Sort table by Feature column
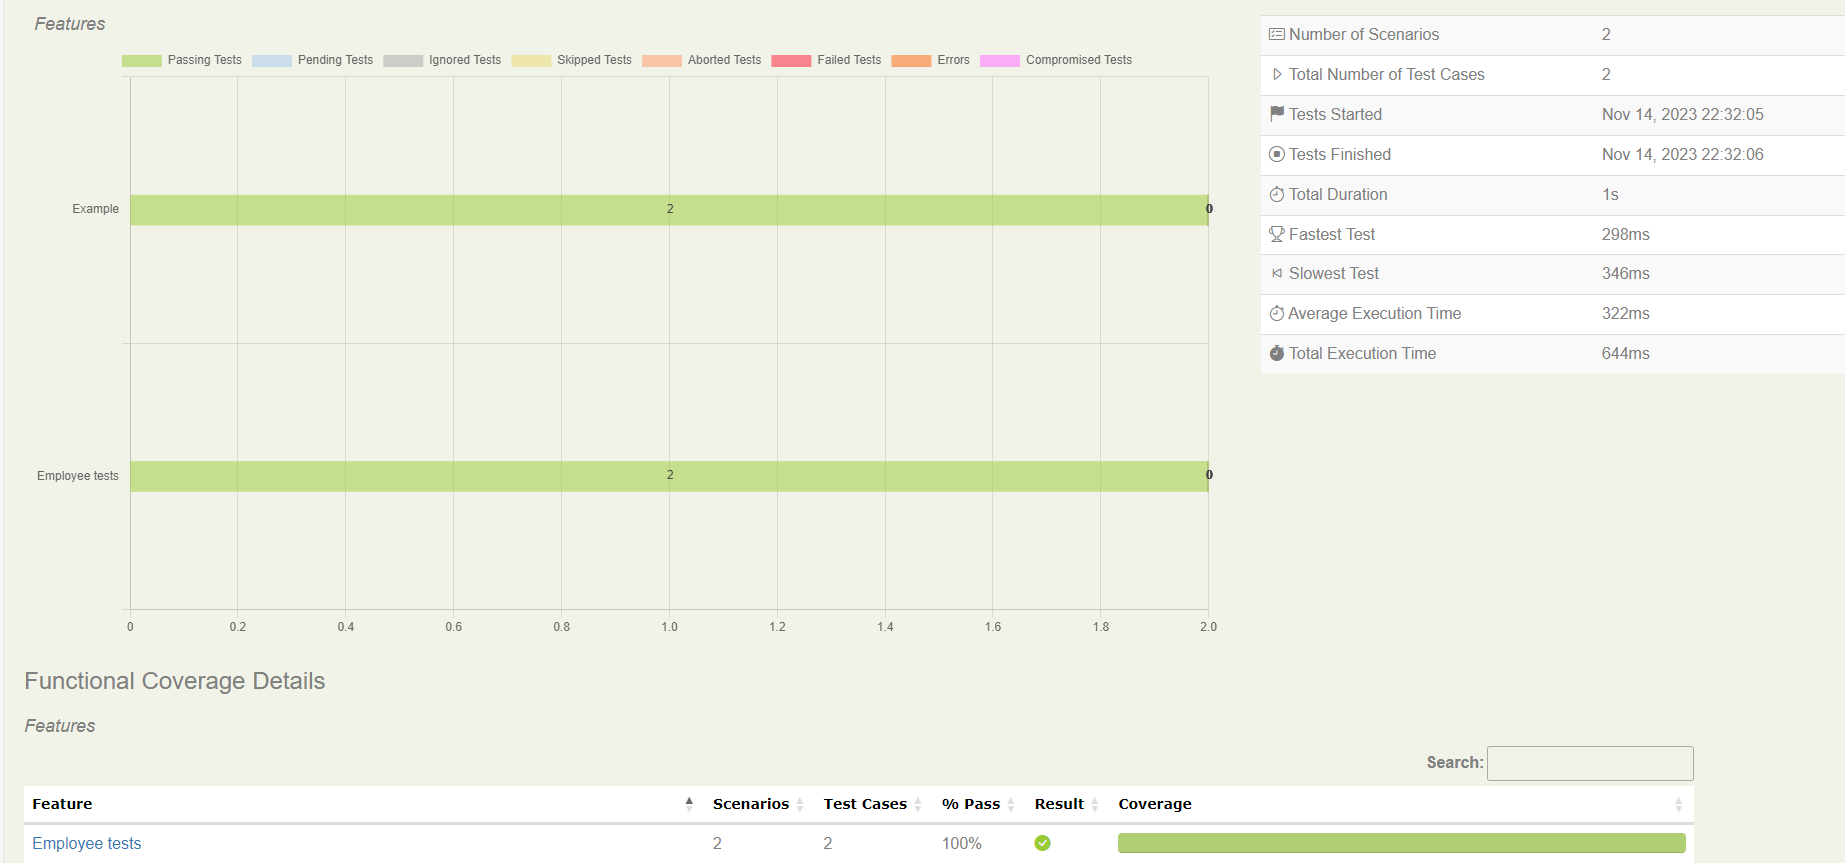 tap(363, 804)
